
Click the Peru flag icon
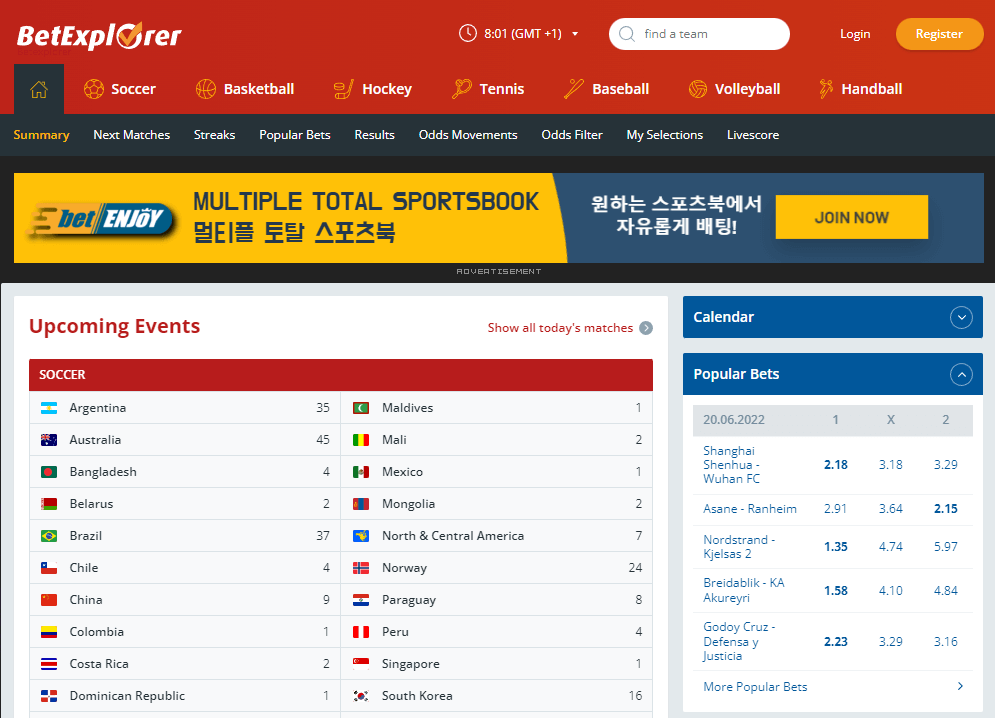361,632
